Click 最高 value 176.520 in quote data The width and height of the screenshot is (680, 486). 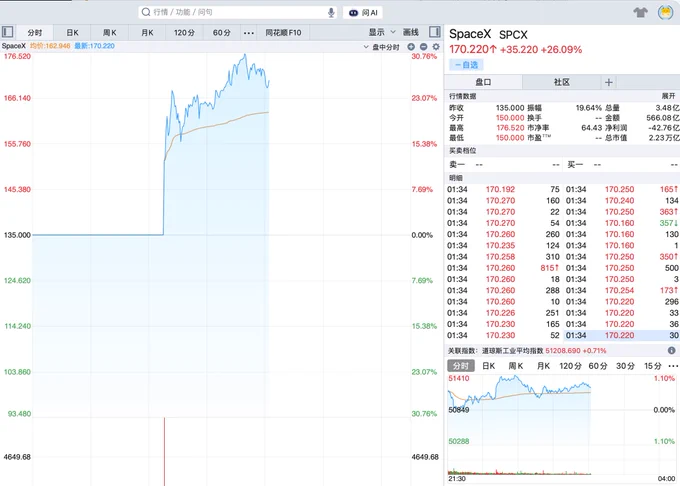tap(510, 128)
